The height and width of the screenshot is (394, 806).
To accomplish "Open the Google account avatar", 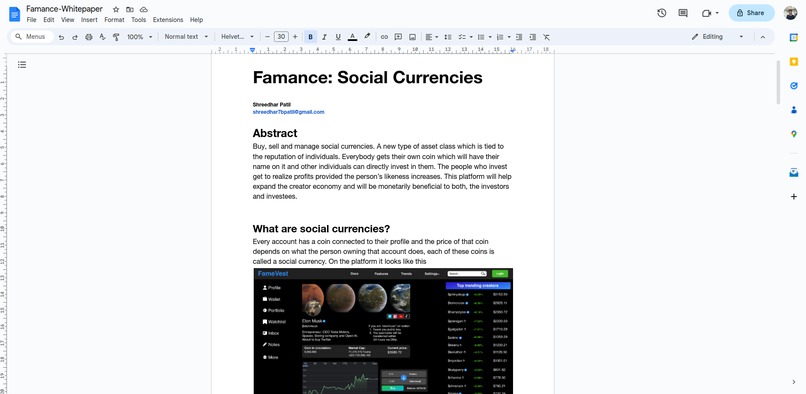I will (791, 13).
